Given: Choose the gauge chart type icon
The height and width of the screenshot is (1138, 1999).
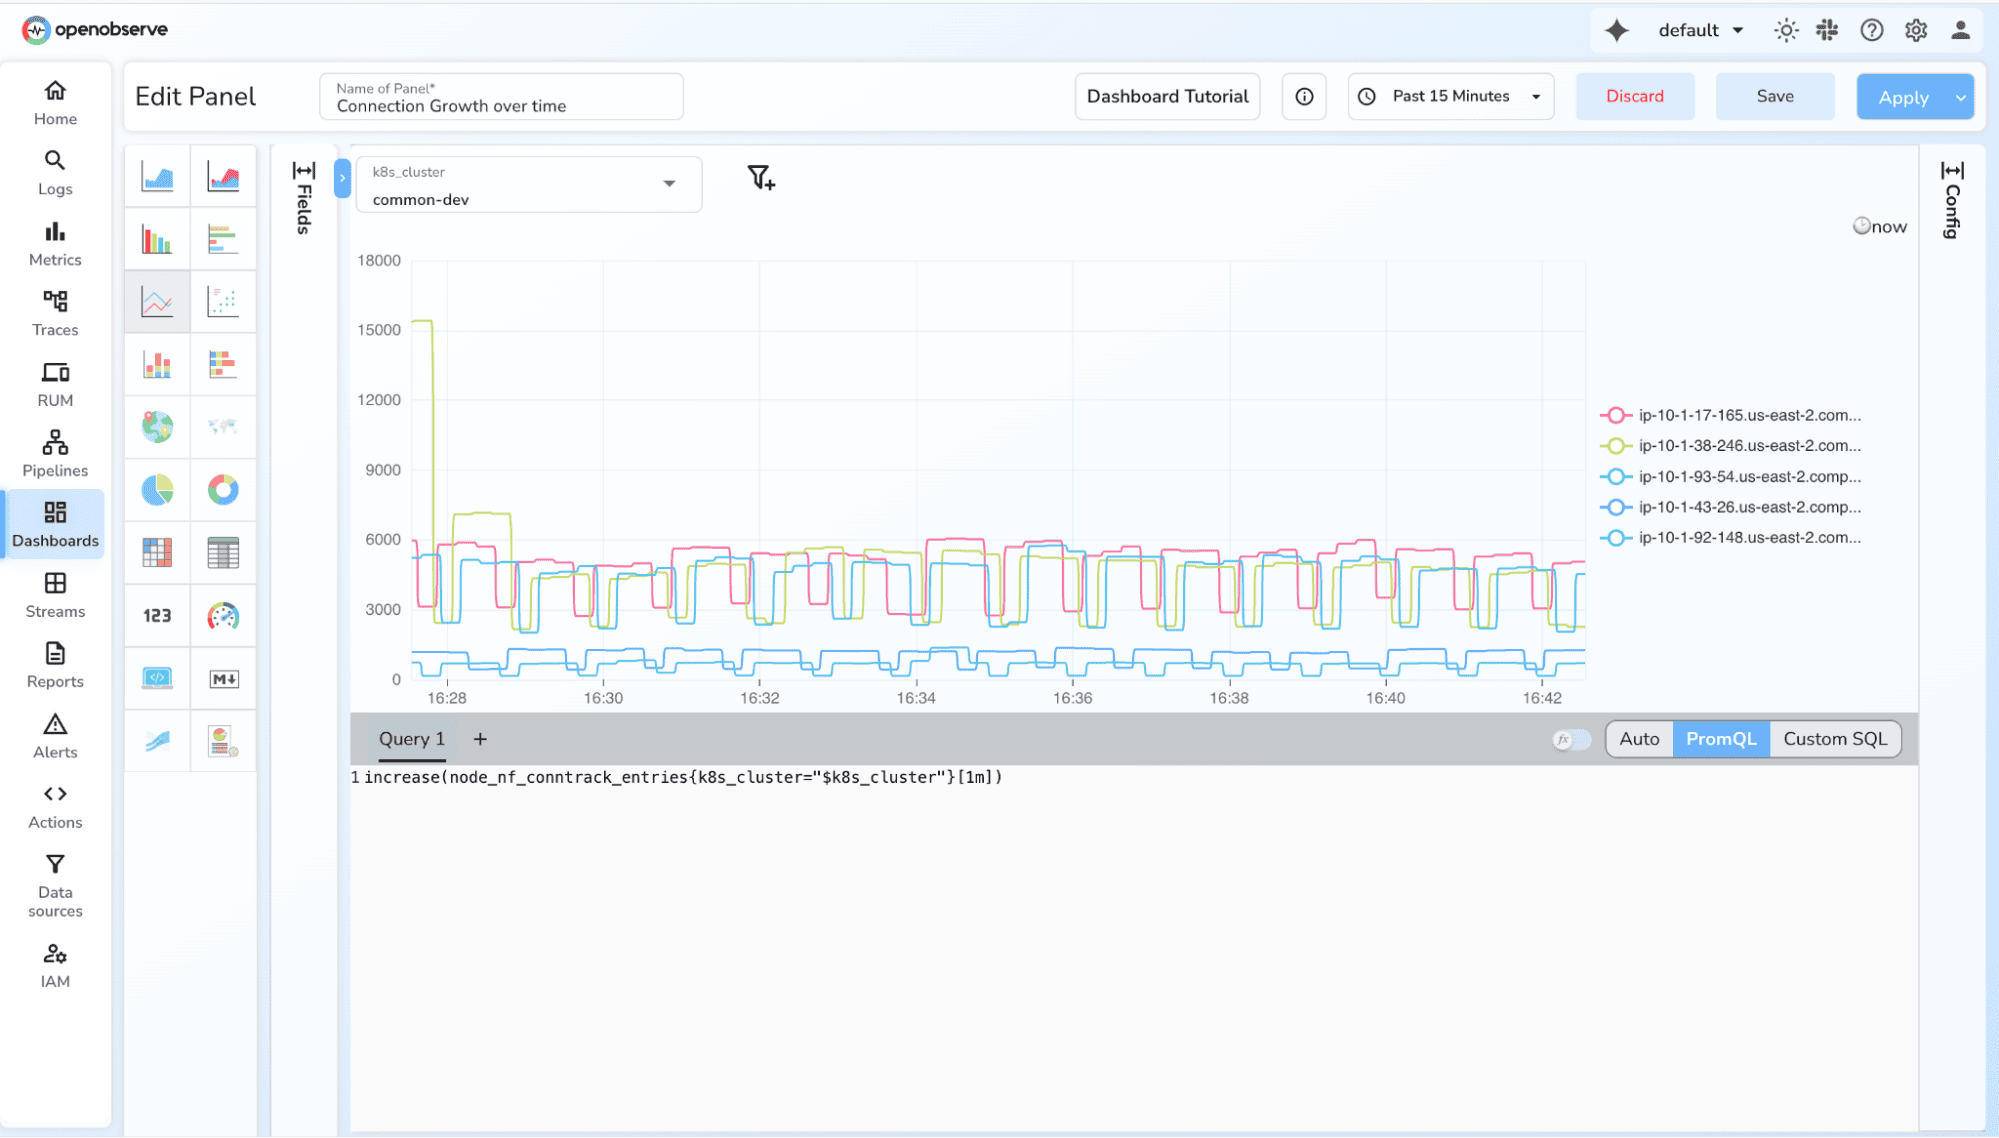Looking at the screenshot, I should pyautogui.click(x=223, y=616).
